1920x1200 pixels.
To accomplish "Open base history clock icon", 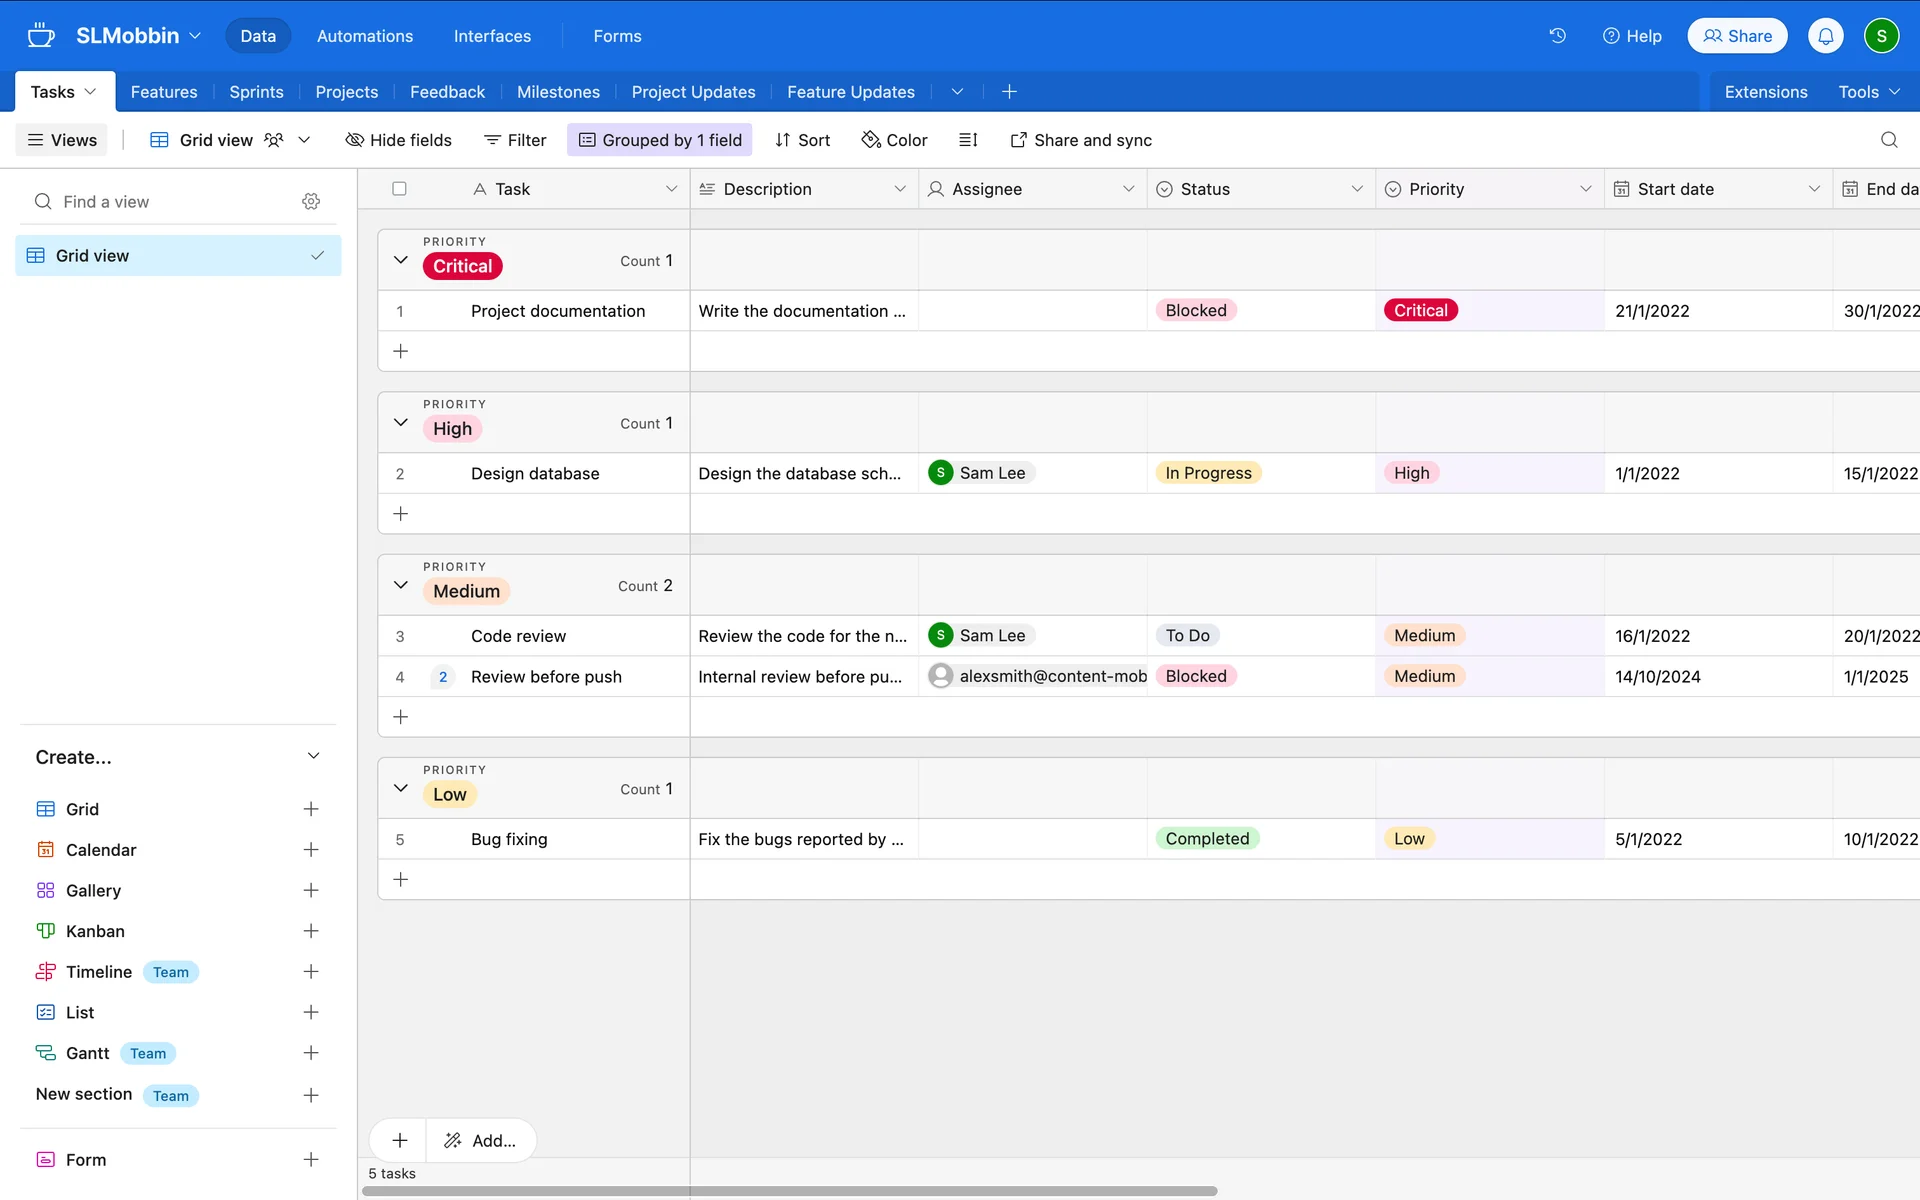I will click(1557, 36).
